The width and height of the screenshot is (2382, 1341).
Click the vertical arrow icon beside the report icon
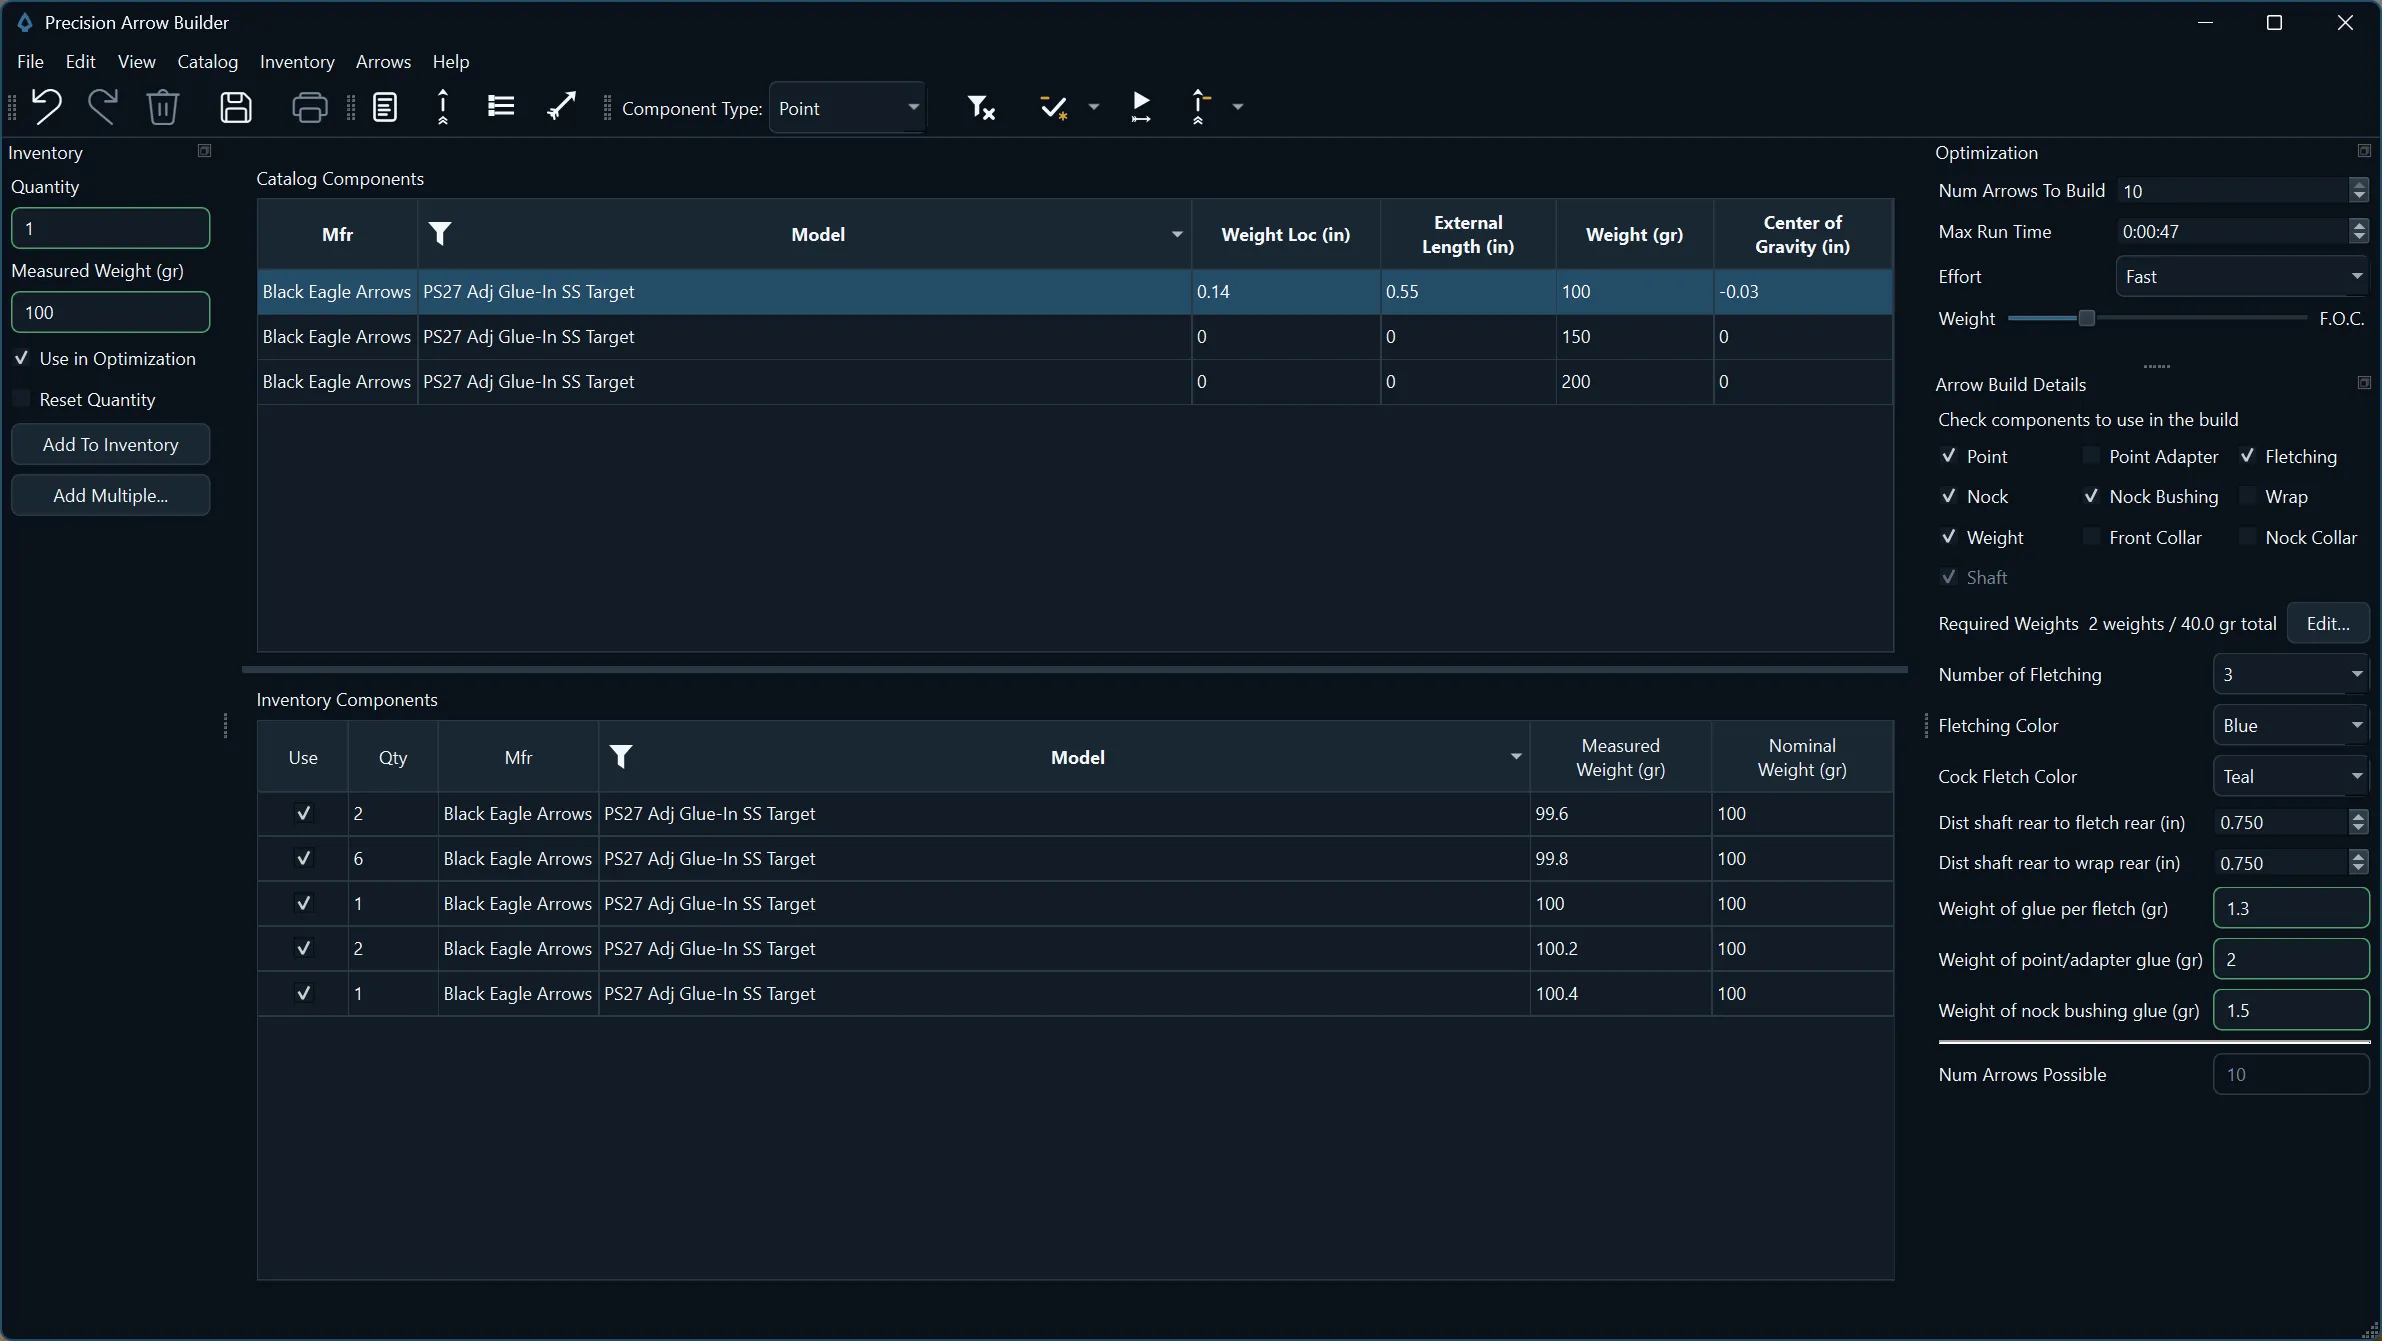[x=443, y=107]
